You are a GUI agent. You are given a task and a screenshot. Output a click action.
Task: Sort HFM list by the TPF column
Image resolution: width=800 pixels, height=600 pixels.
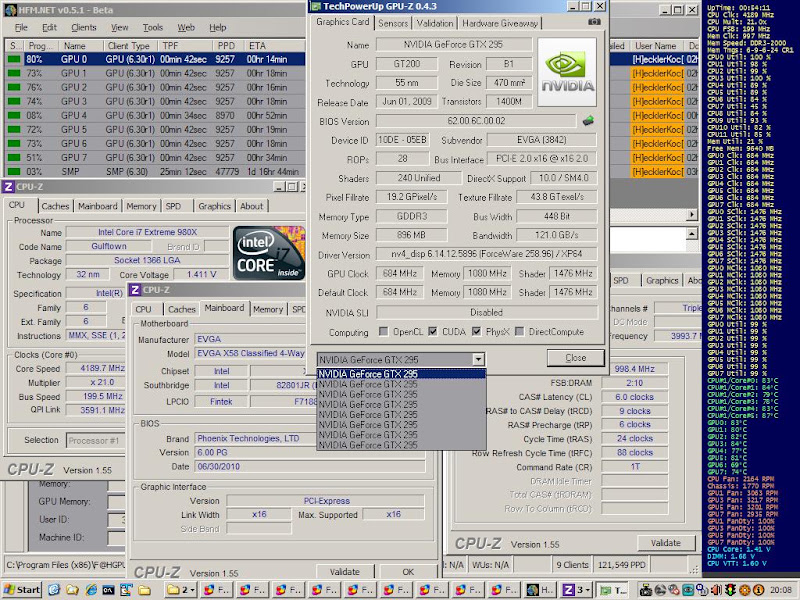click(x=185, y=45)
